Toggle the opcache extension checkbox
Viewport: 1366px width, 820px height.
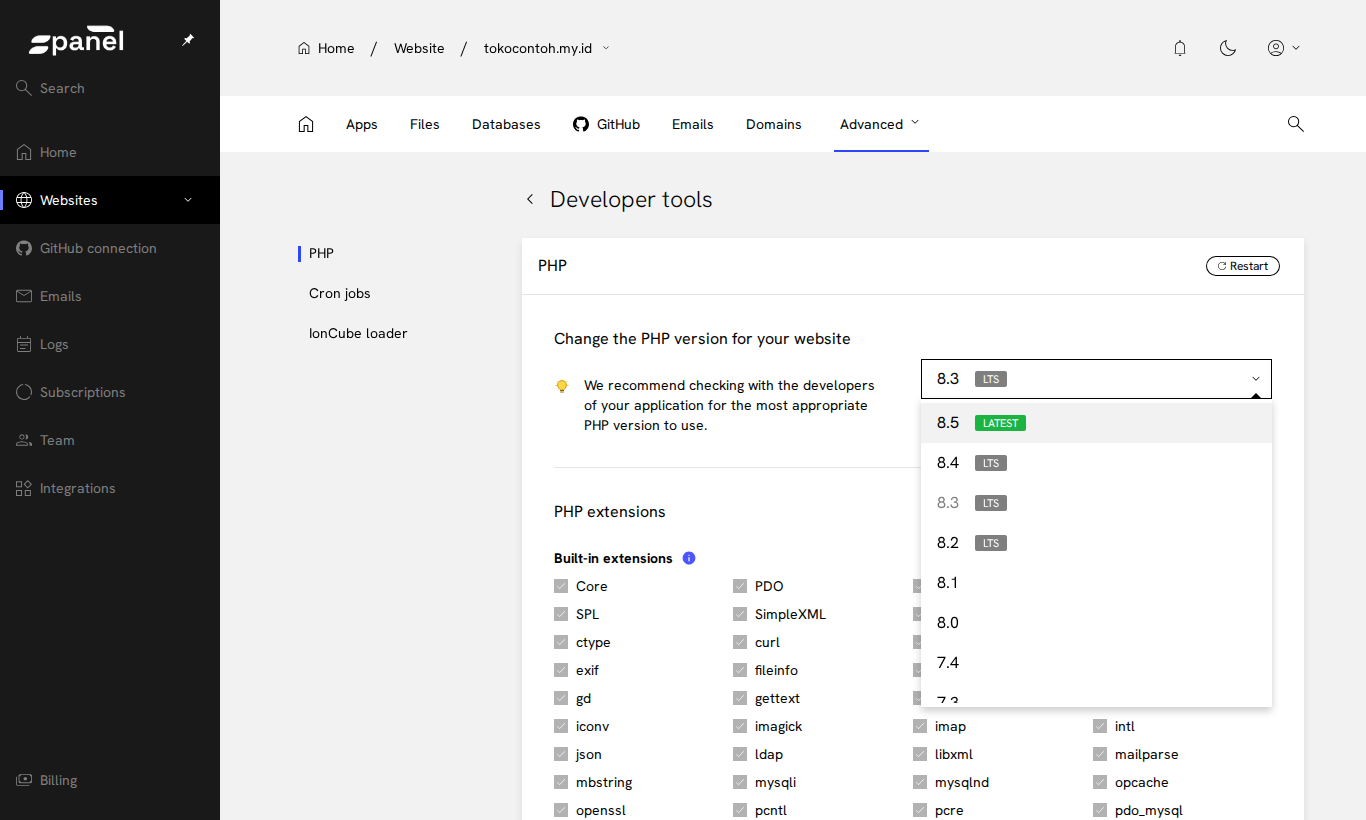point(1100,782)
